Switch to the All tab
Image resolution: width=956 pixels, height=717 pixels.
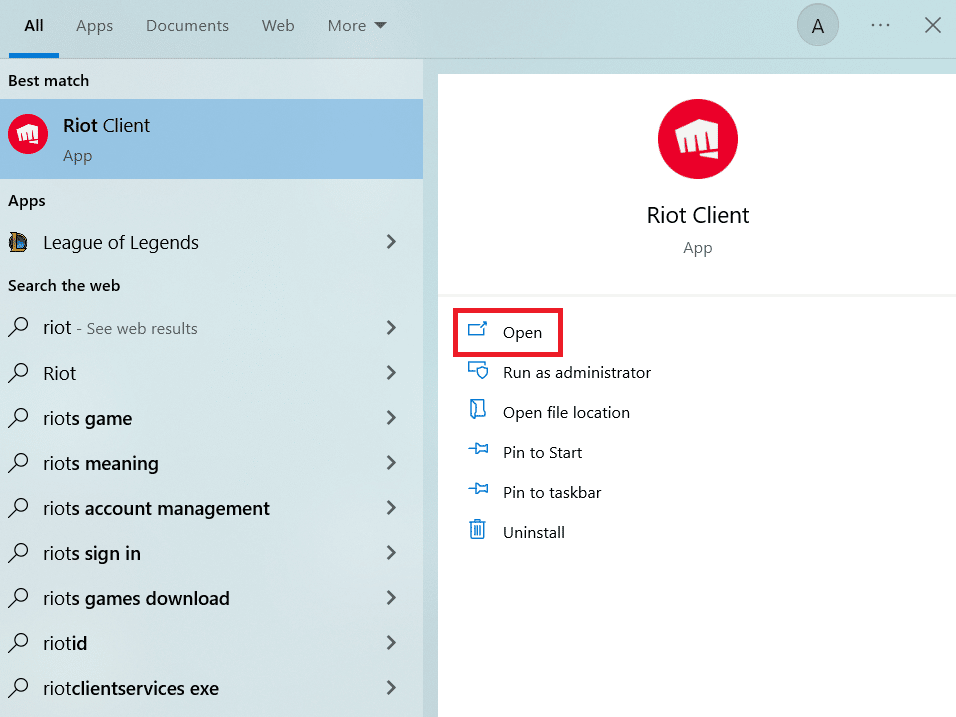pyautogui.click(x=34, y=26)
